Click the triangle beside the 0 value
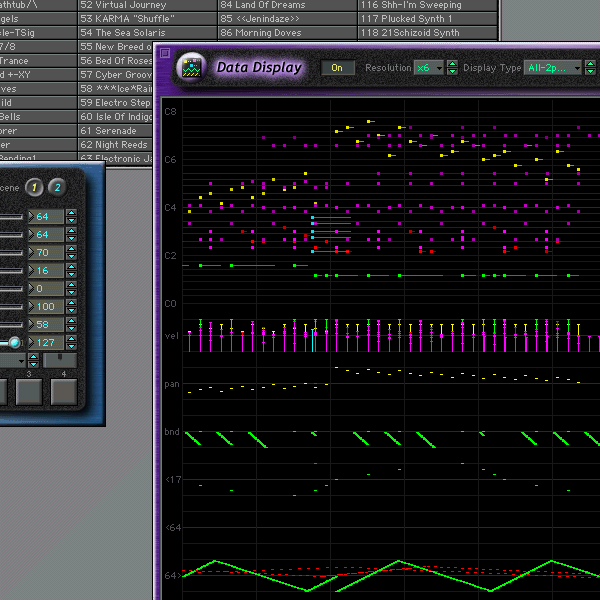This screenshot has width=600, height=600. tap(31, 288)
